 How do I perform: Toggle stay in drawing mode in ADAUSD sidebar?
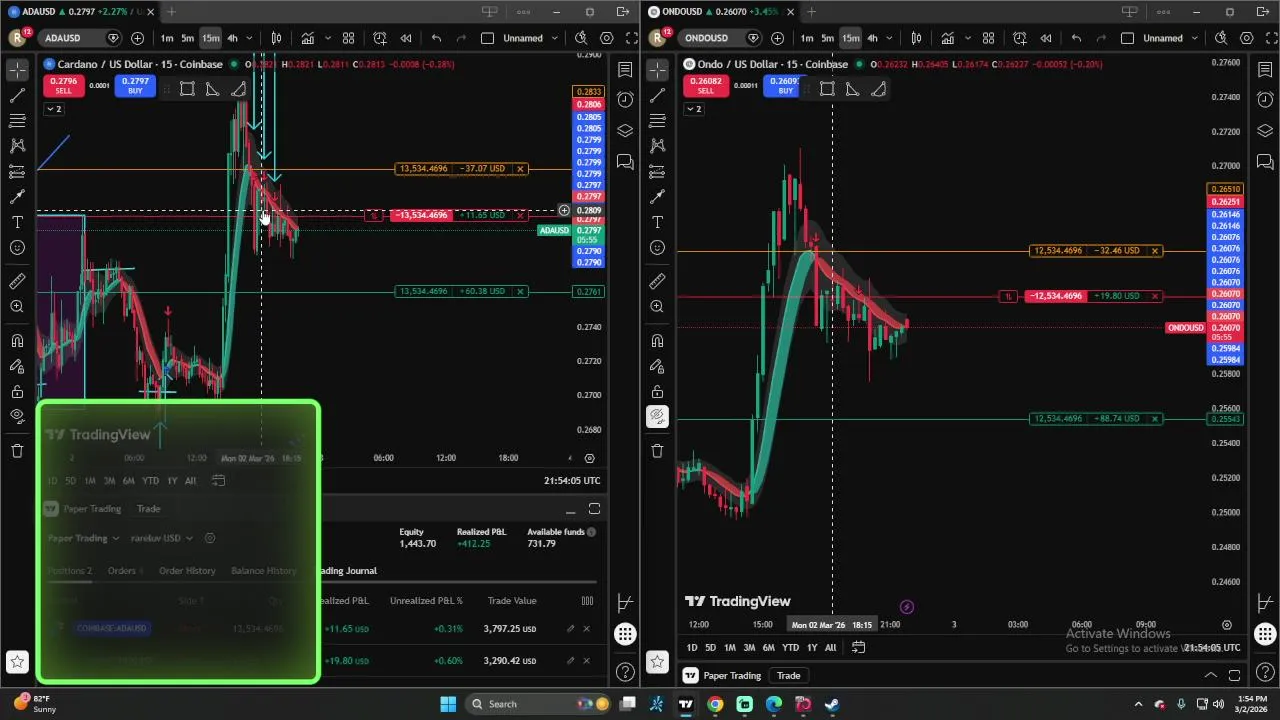(17, 367)
